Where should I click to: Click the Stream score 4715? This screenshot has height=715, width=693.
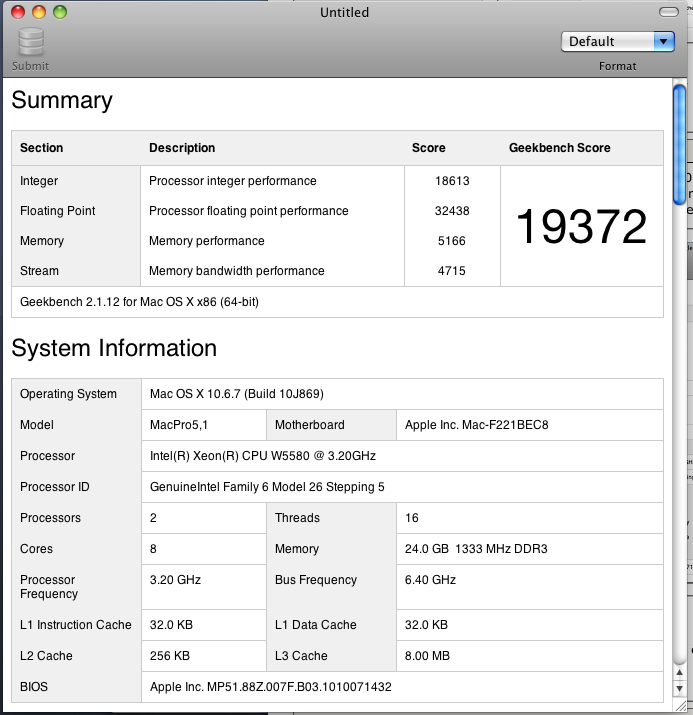click(x=452, y=271)
